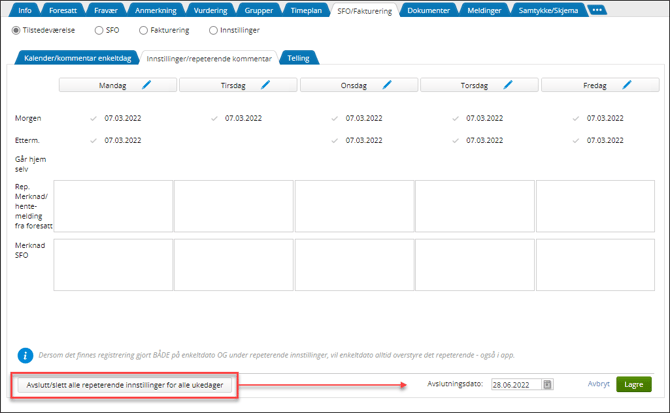The image size is (670, 413).
Task: Click the pencil edit icon for Mandag
Action: 146,86
